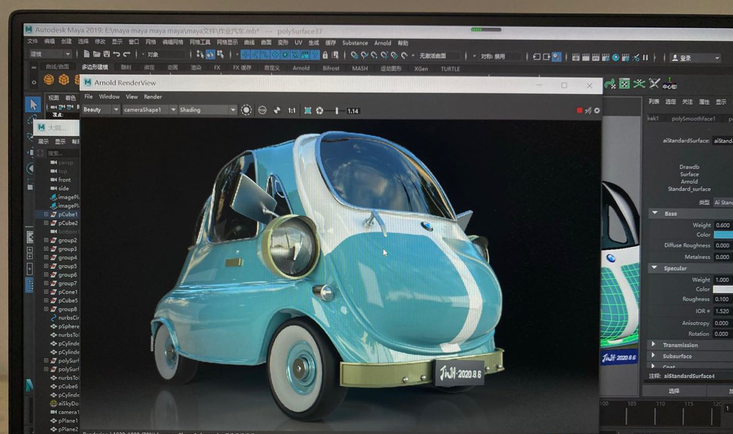Click the center pivot axis shelf icon

tap(669, 84)
